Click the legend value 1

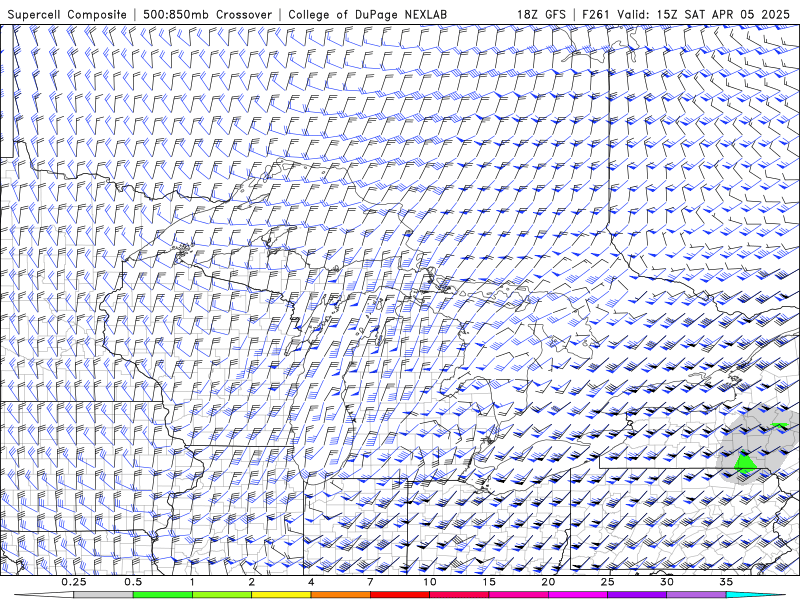tap(192, 582)
